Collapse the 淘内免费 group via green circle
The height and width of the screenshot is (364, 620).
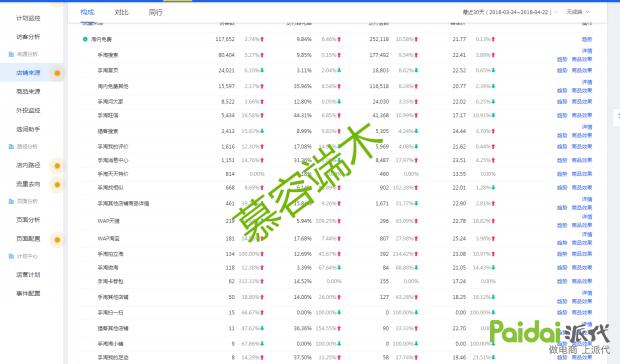pyautogui.click(x=85, y=39)
